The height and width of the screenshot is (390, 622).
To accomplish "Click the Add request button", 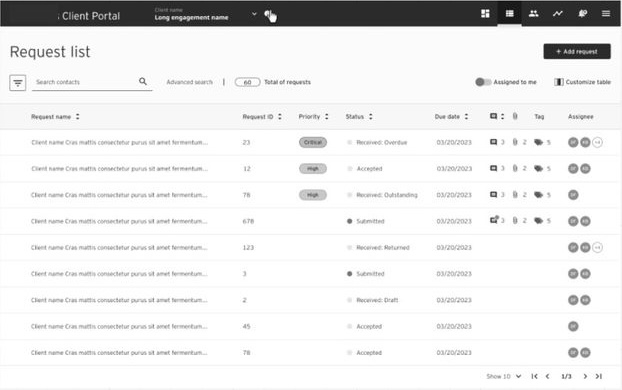I will (x=577, y=52).
